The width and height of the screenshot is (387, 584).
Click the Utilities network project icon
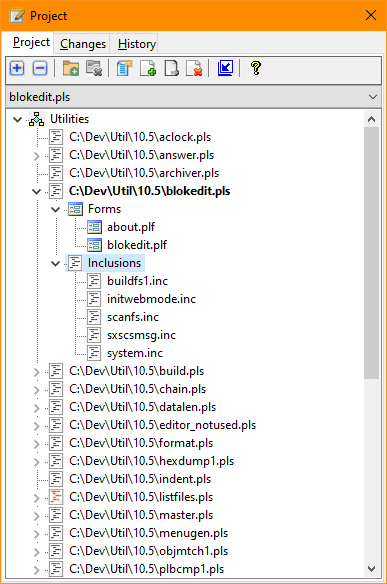pyautogui.click(x=37, y=119)
